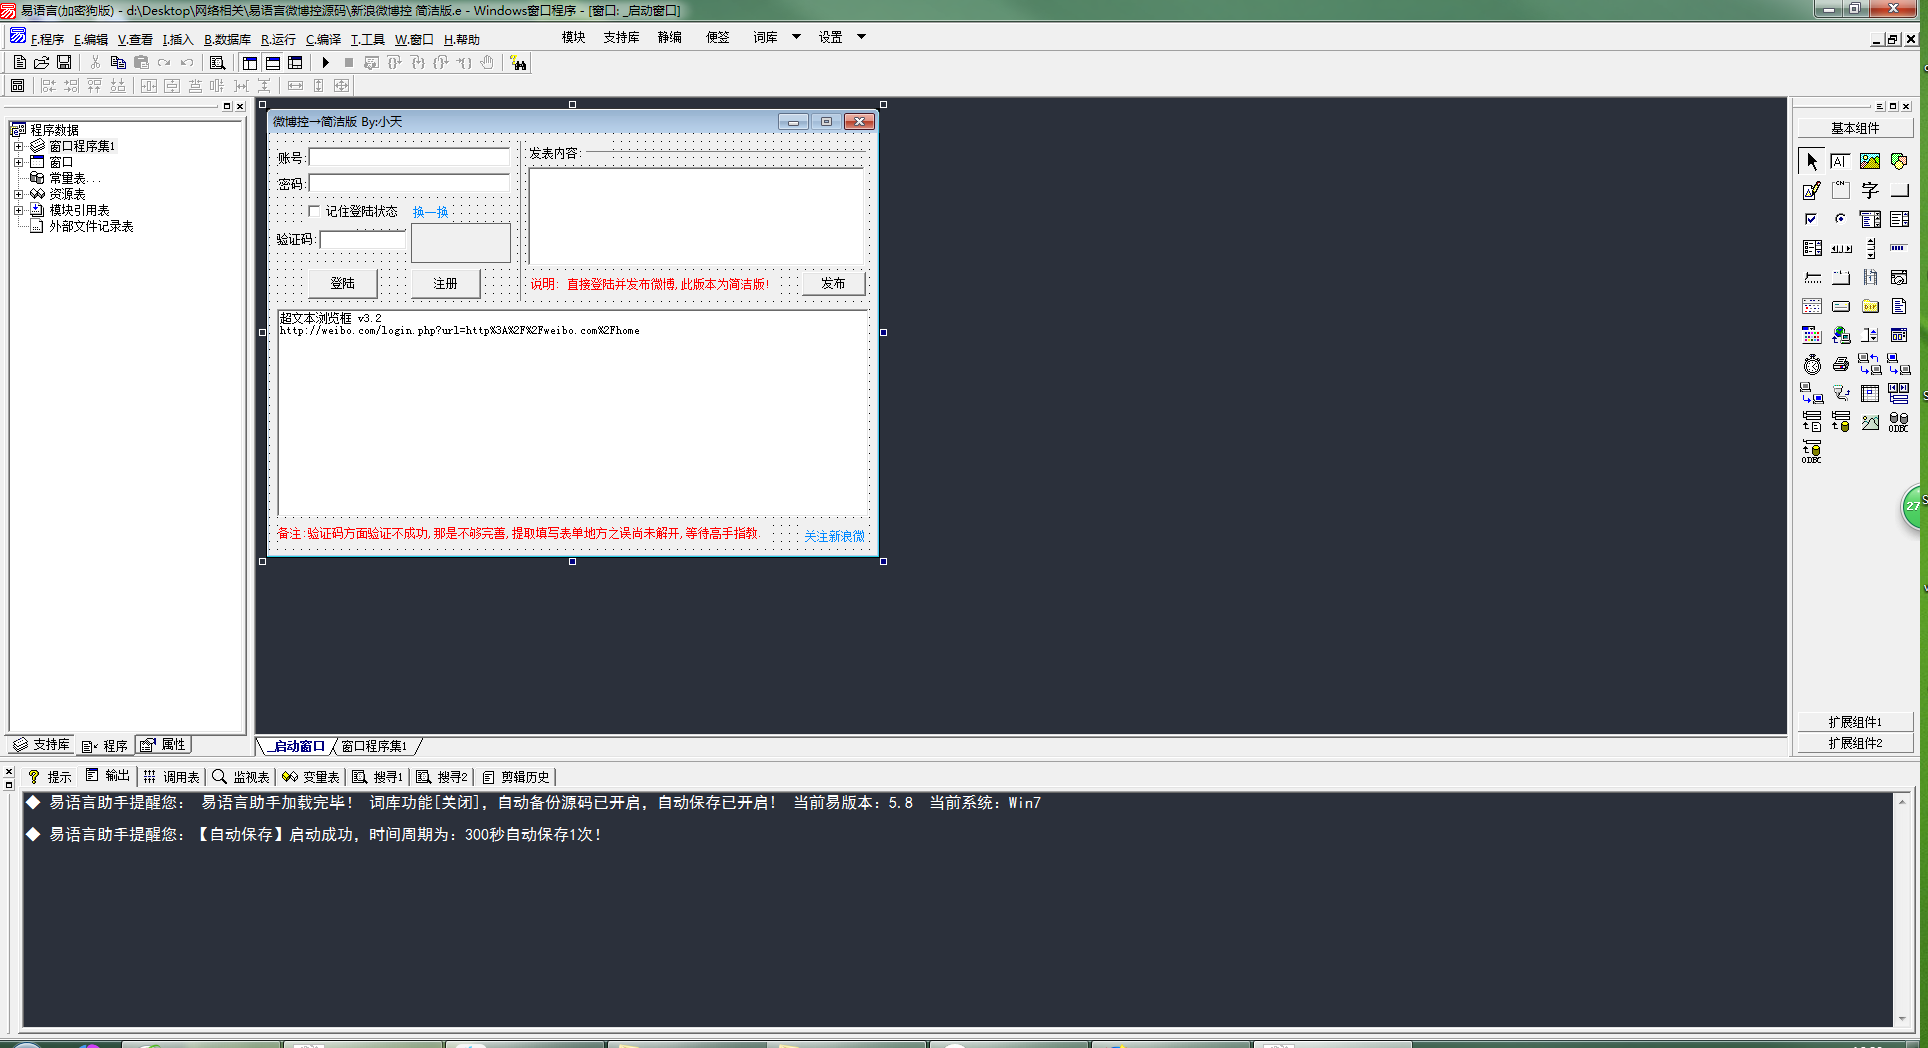Select the button component icon
1928x1048 pixels.
1899,190
